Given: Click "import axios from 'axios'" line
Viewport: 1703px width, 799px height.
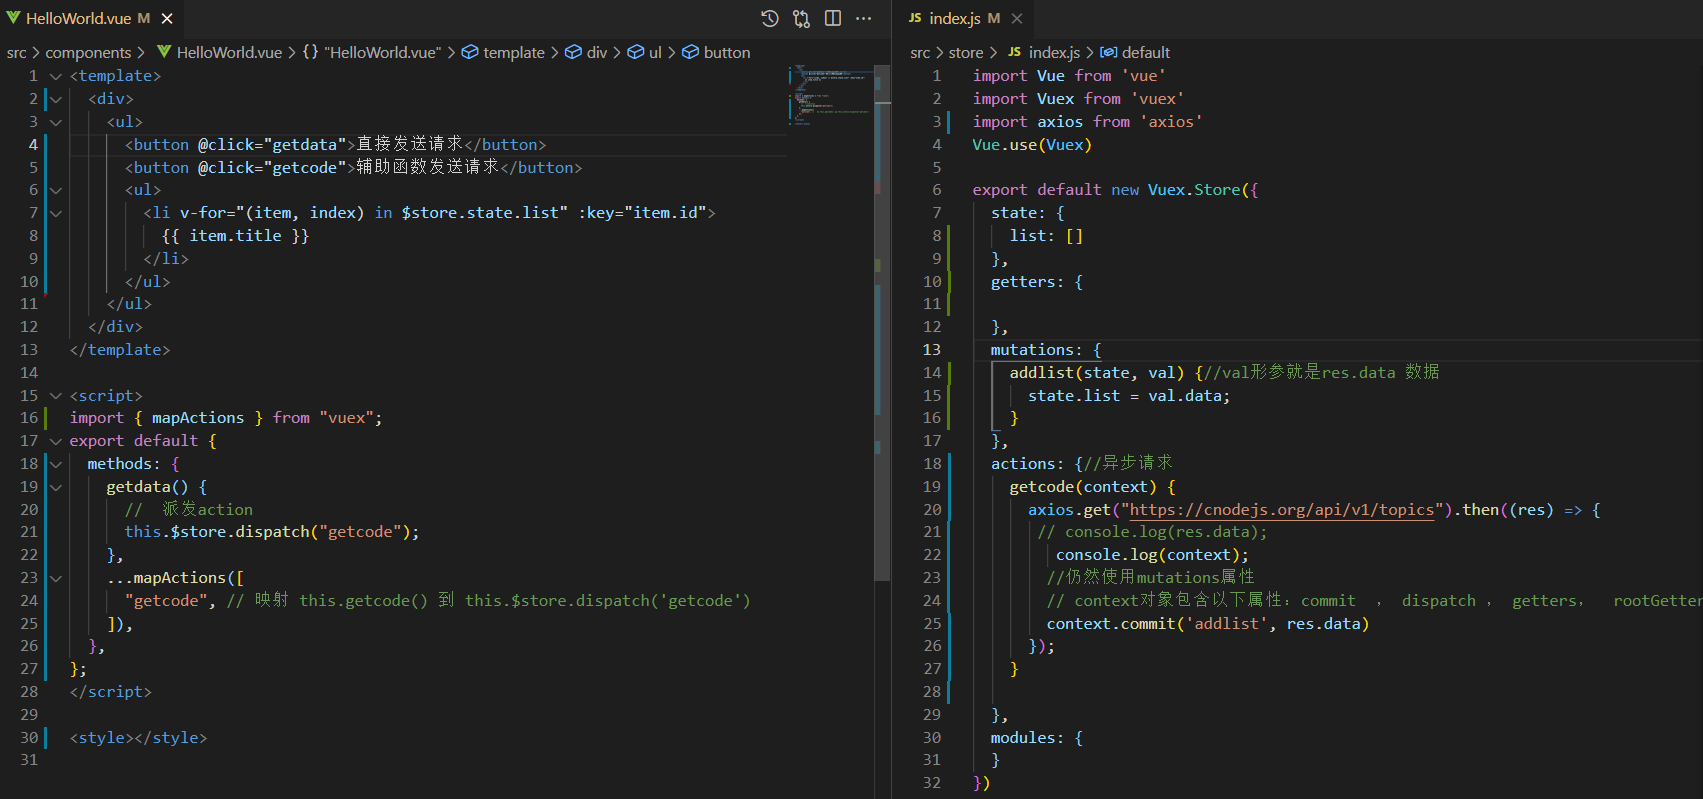Looking at the screenshot, I should pos(1087,122).
